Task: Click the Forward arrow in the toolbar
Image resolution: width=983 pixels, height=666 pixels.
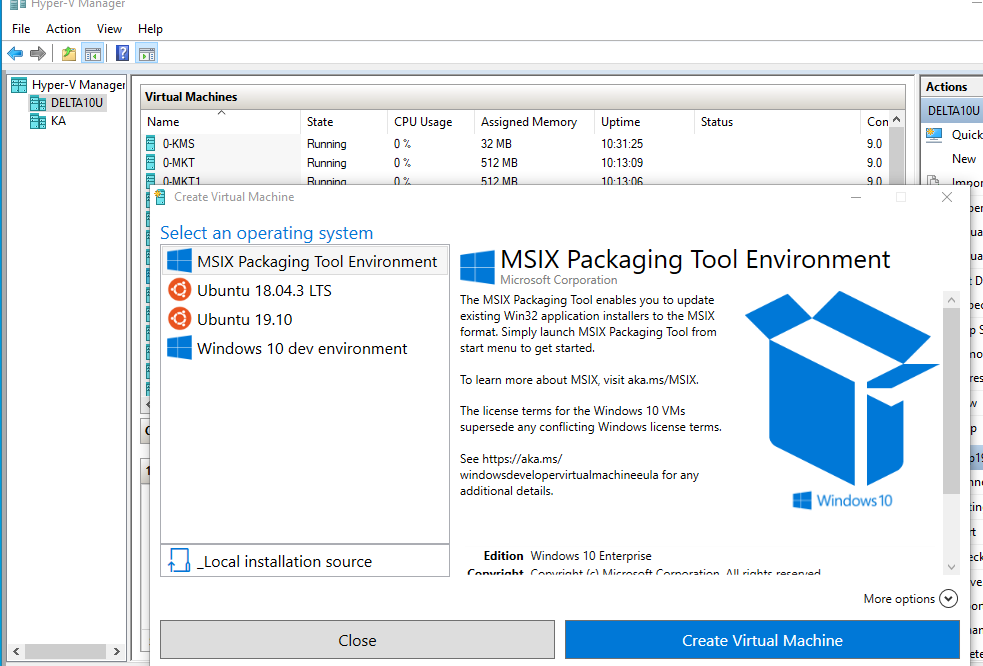Action: (x=38, y=54)
